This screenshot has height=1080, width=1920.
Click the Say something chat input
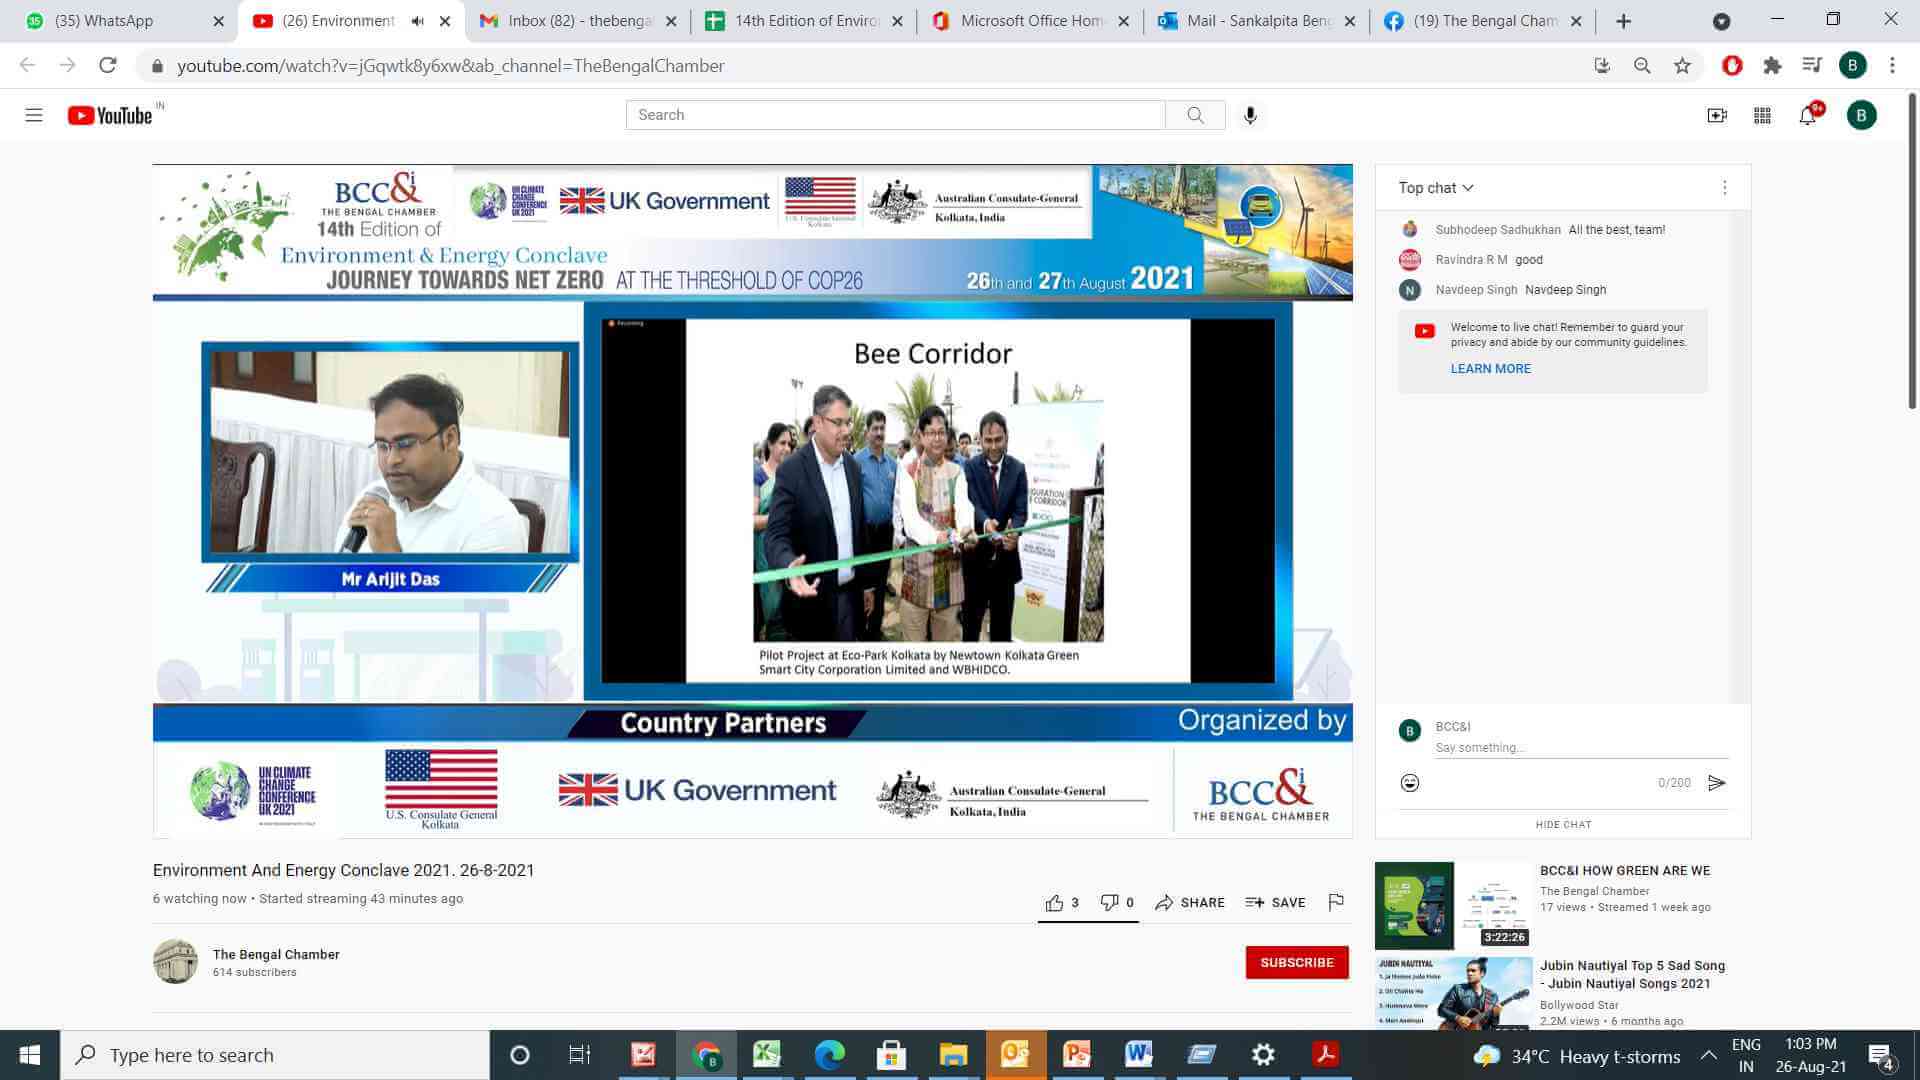click(1581, 748)
